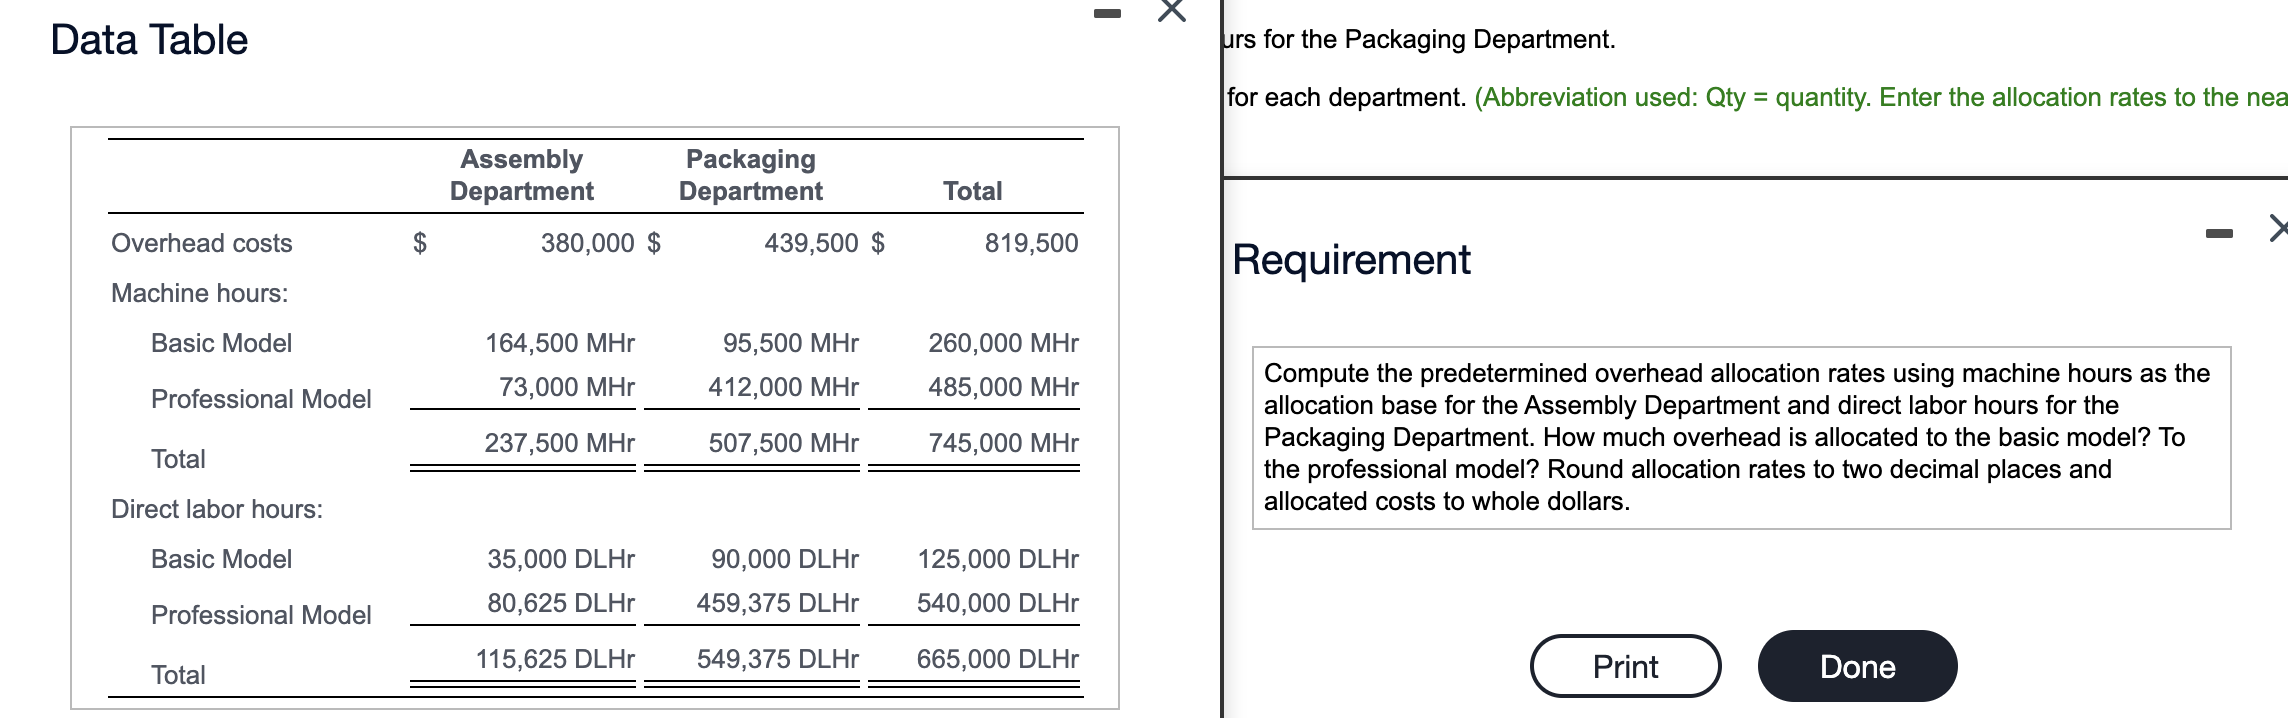Click the 380,000 Assembly overhead cost value
Image resolution: width=2288 pixels, height=718 pixels.
587,243
